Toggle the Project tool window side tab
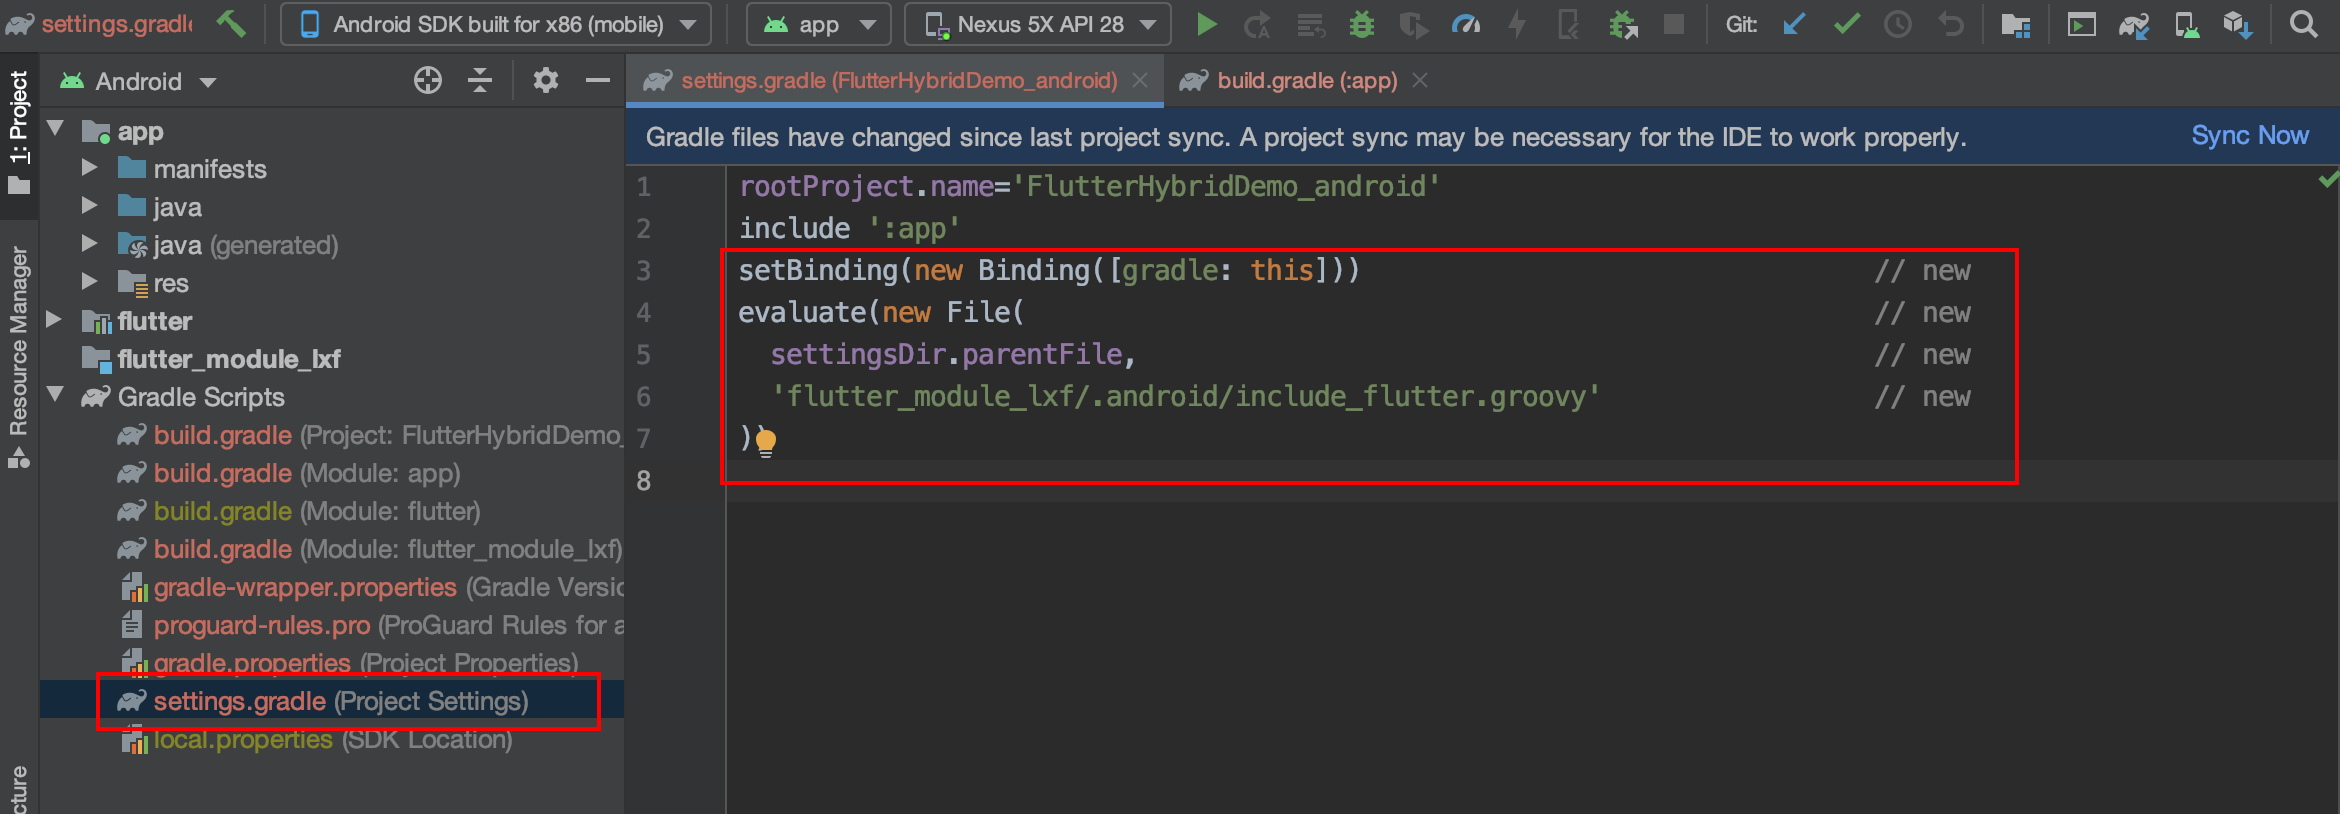Image resolution: width=2340 pixels, height=814 pixels. [19, 130]
